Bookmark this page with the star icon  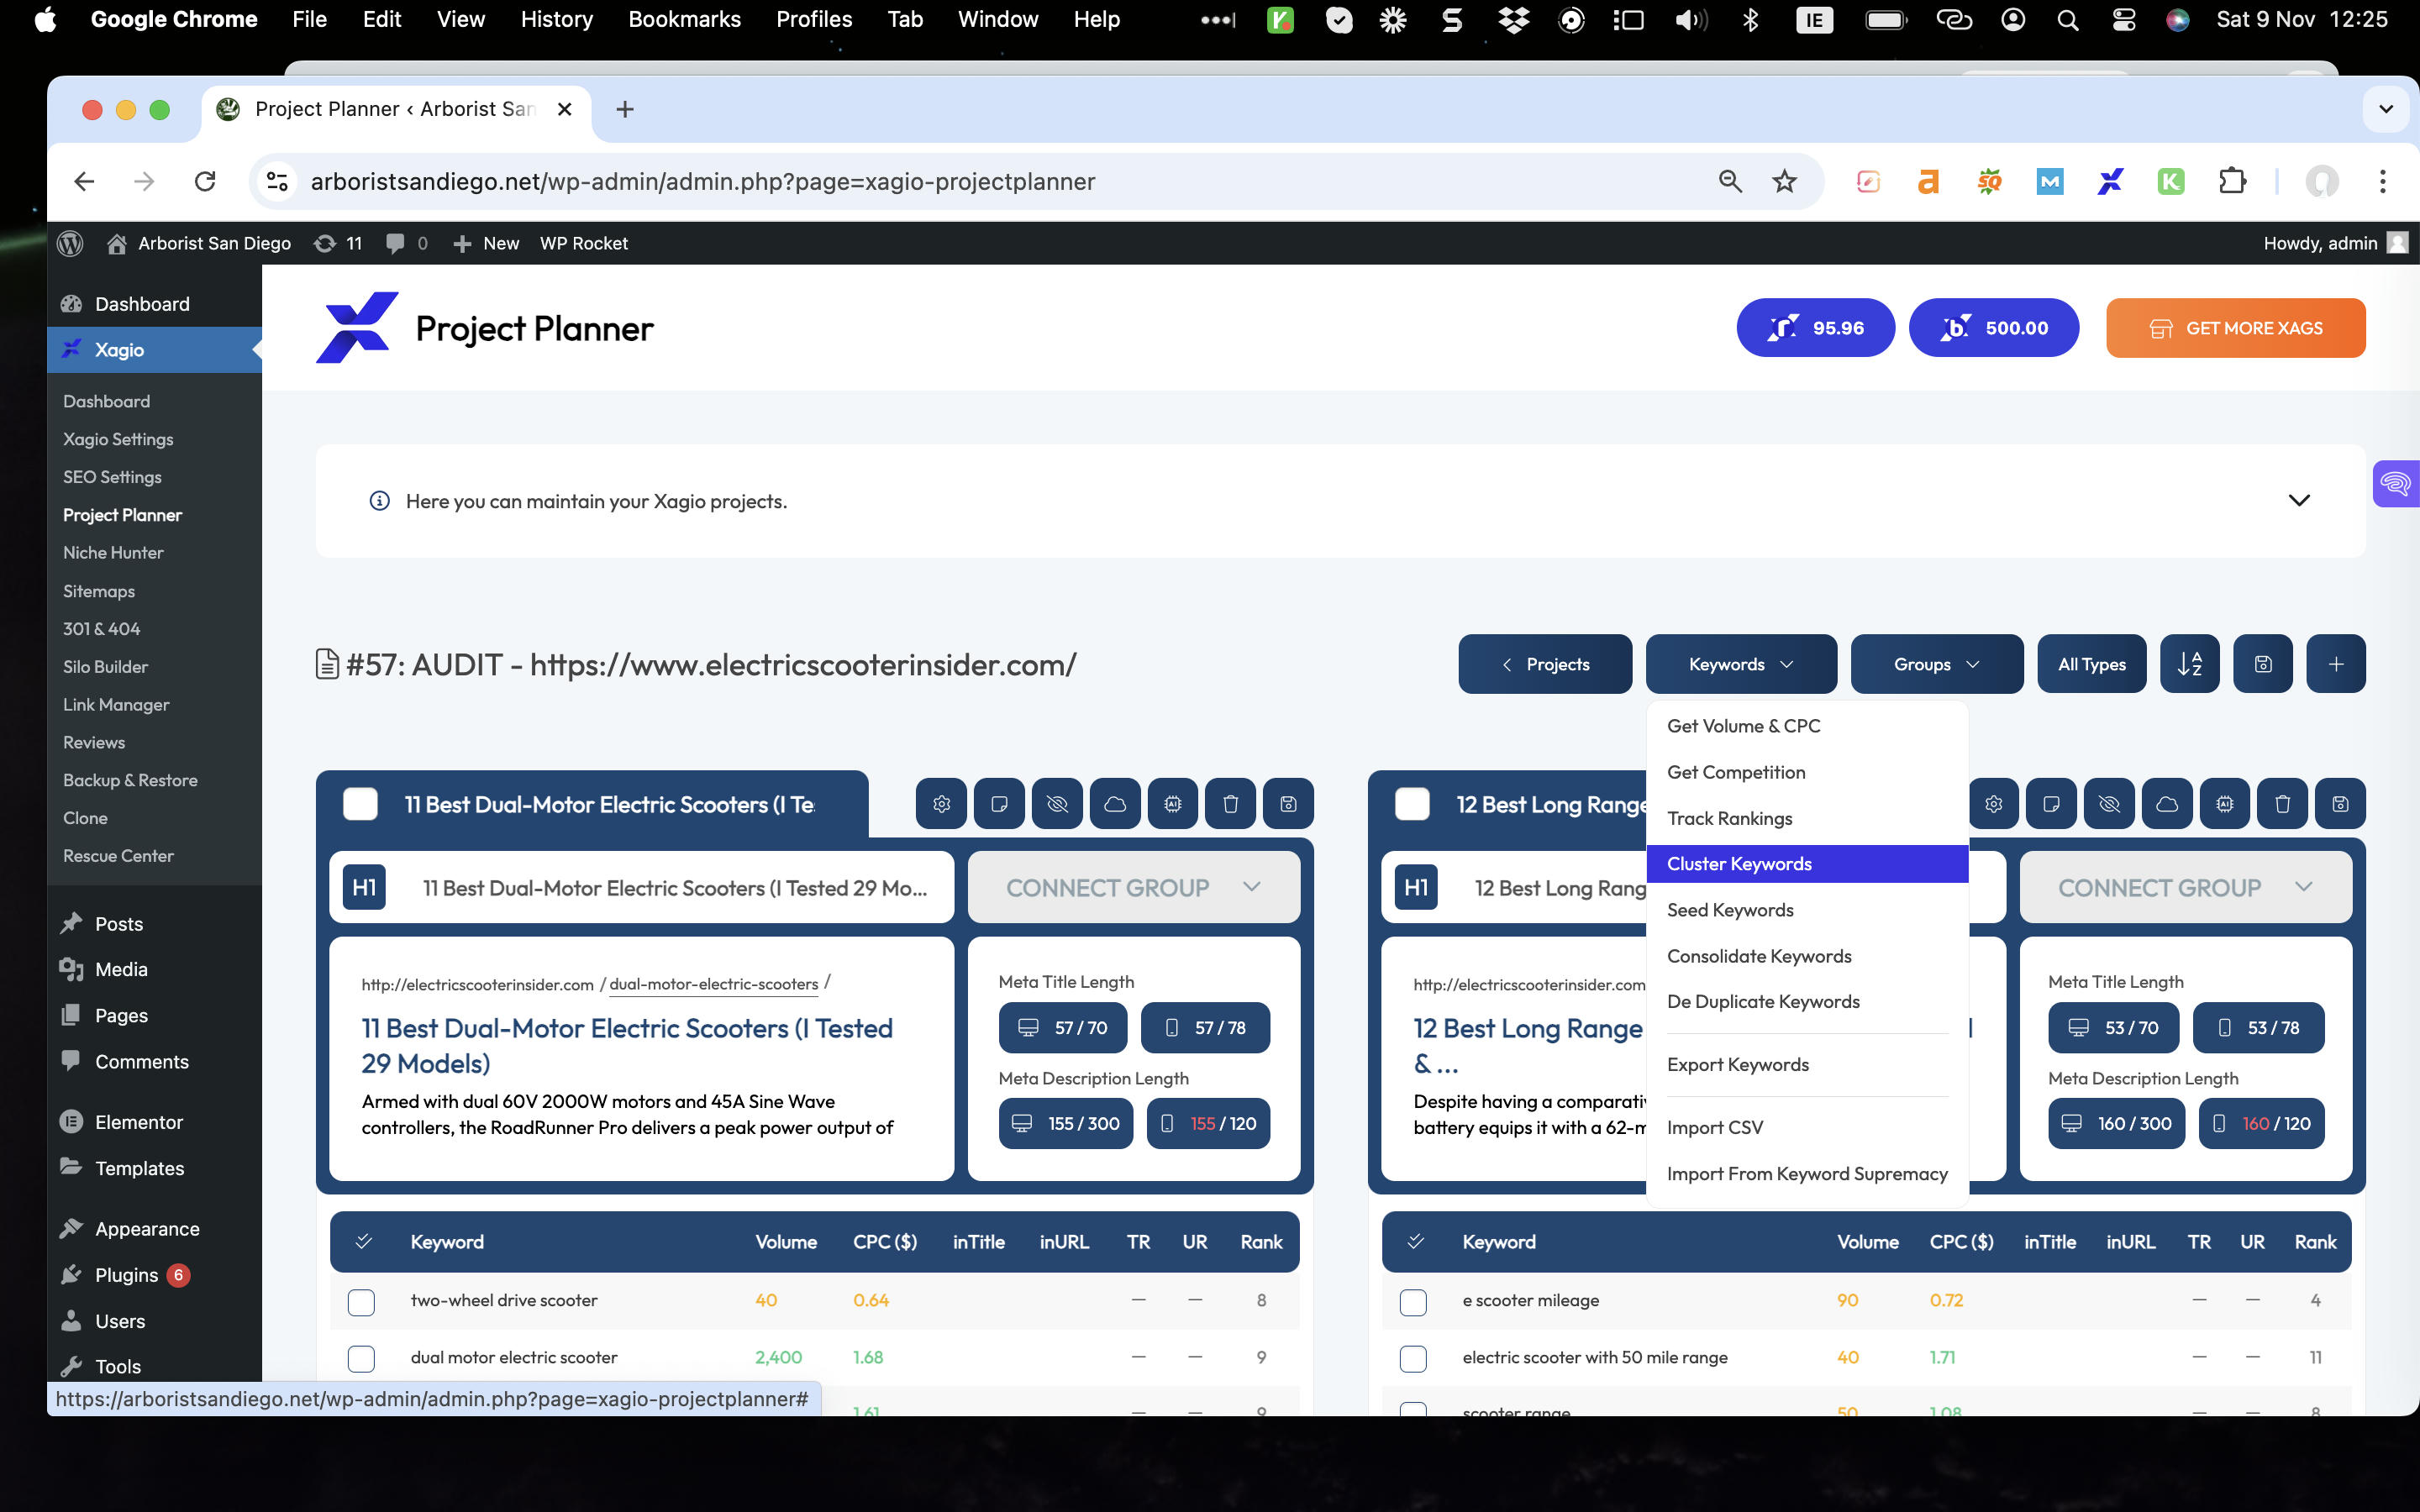pyautogui.click(x=1784, y=181)
